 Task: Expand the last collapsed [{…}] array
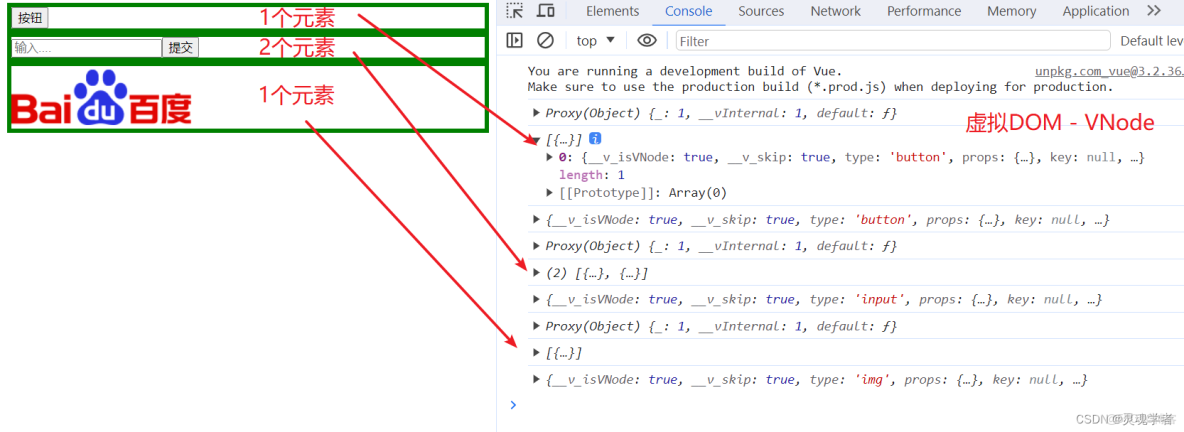[x=536, y=353]
